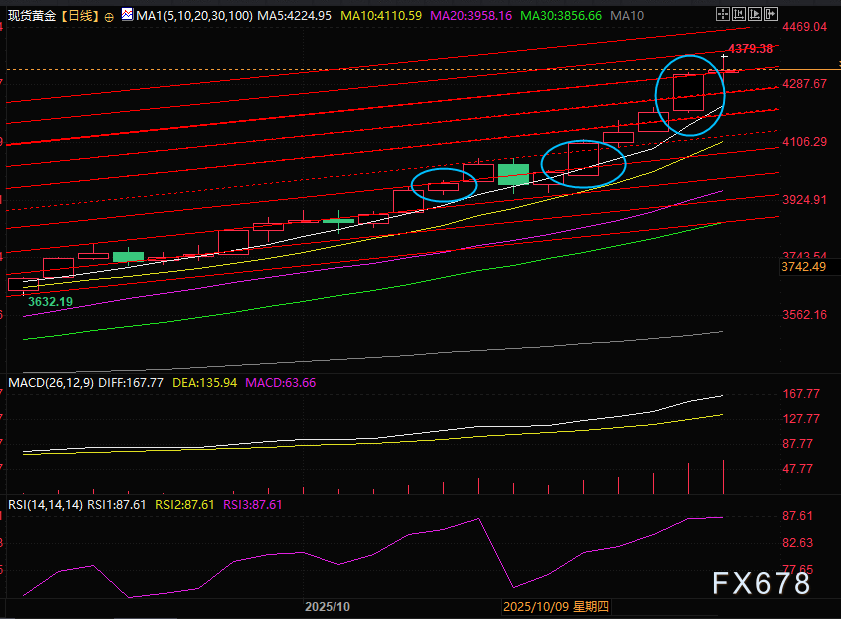Click the dotted crosshair icon in top-right toolbar
The image size is (841, 619).
724,16
